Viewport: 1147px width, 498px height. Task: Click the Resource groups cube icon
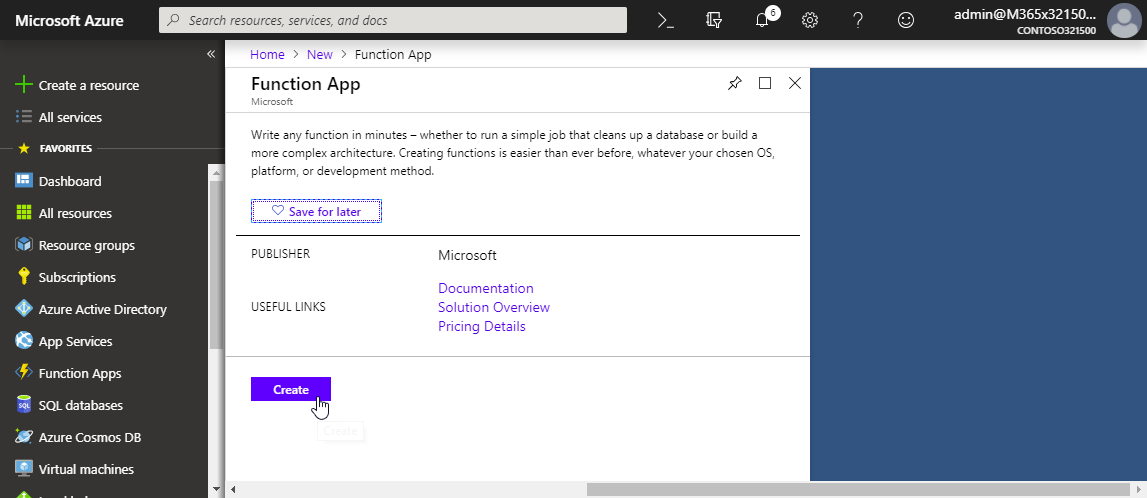pos(24,245)
